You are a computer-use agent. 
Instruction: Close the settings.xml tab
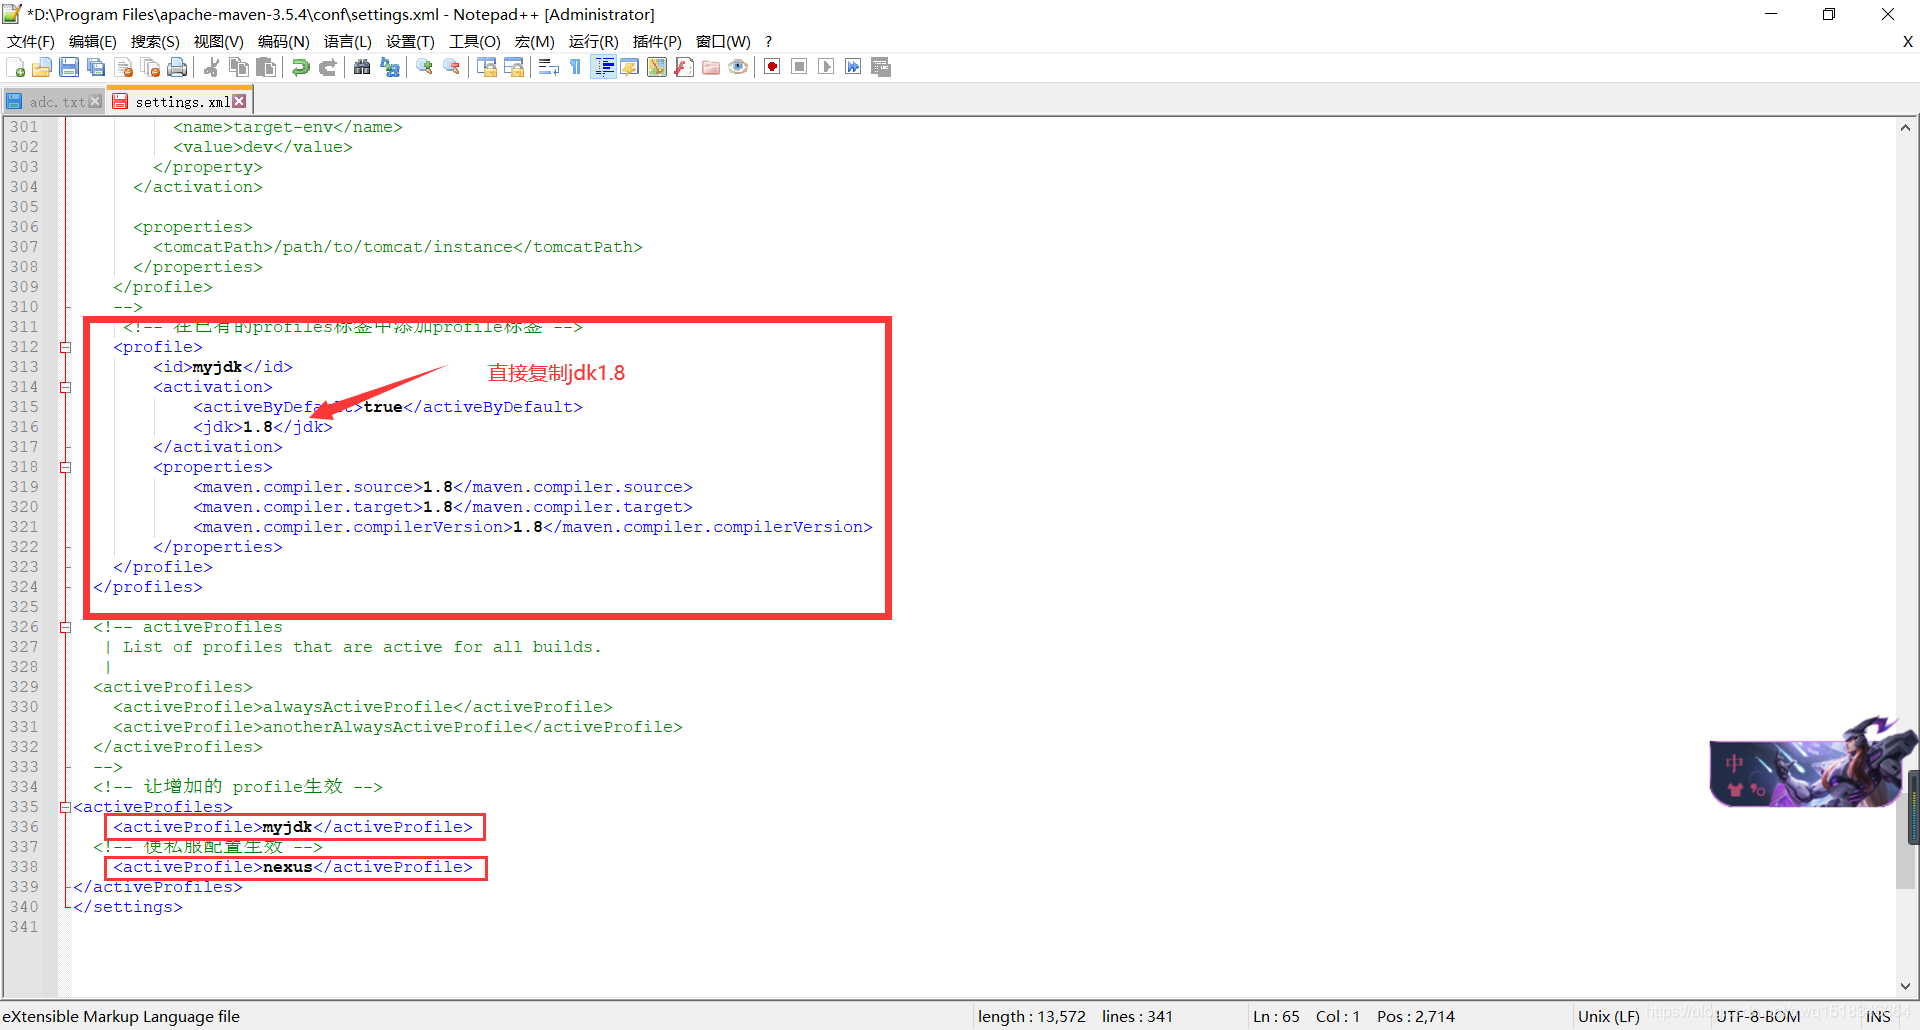[x=239, y=100]
